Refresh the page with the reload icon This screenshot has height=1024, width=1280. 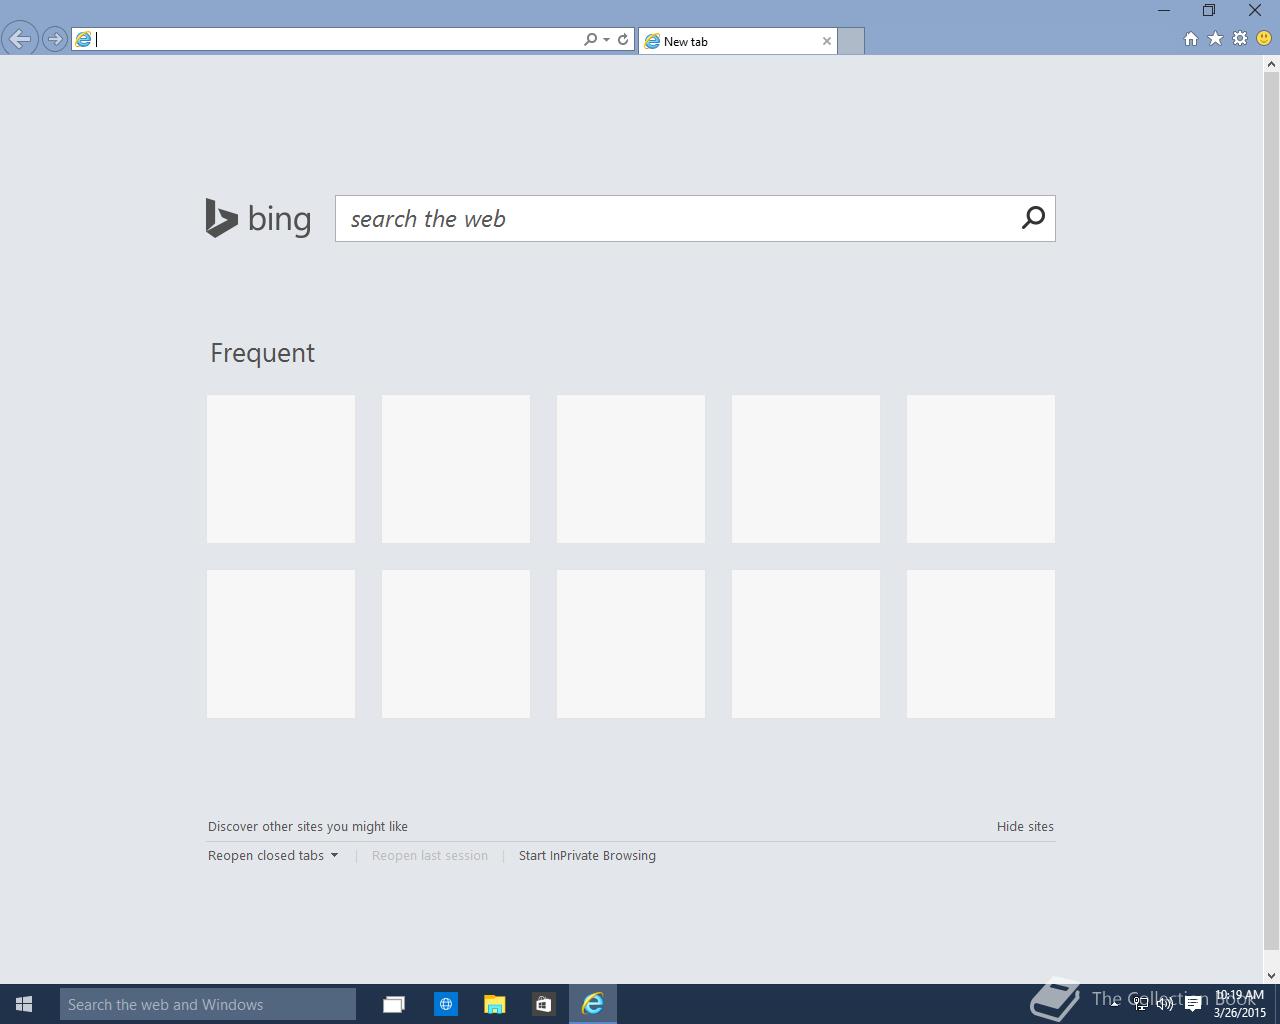point(623,40)
